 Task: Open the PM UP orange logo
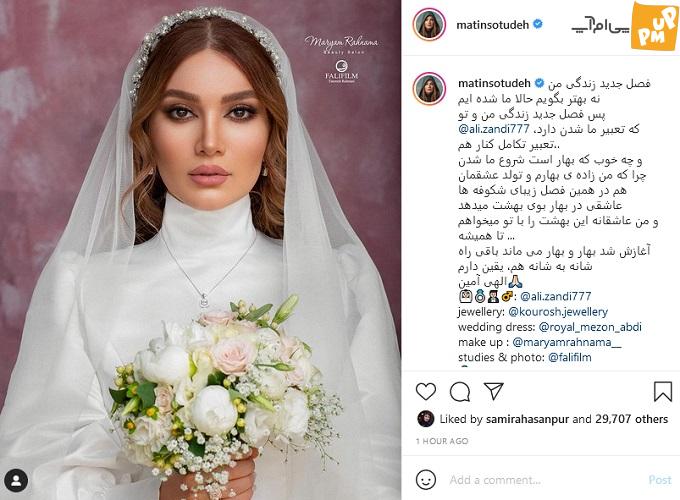(x=655, y=27)
